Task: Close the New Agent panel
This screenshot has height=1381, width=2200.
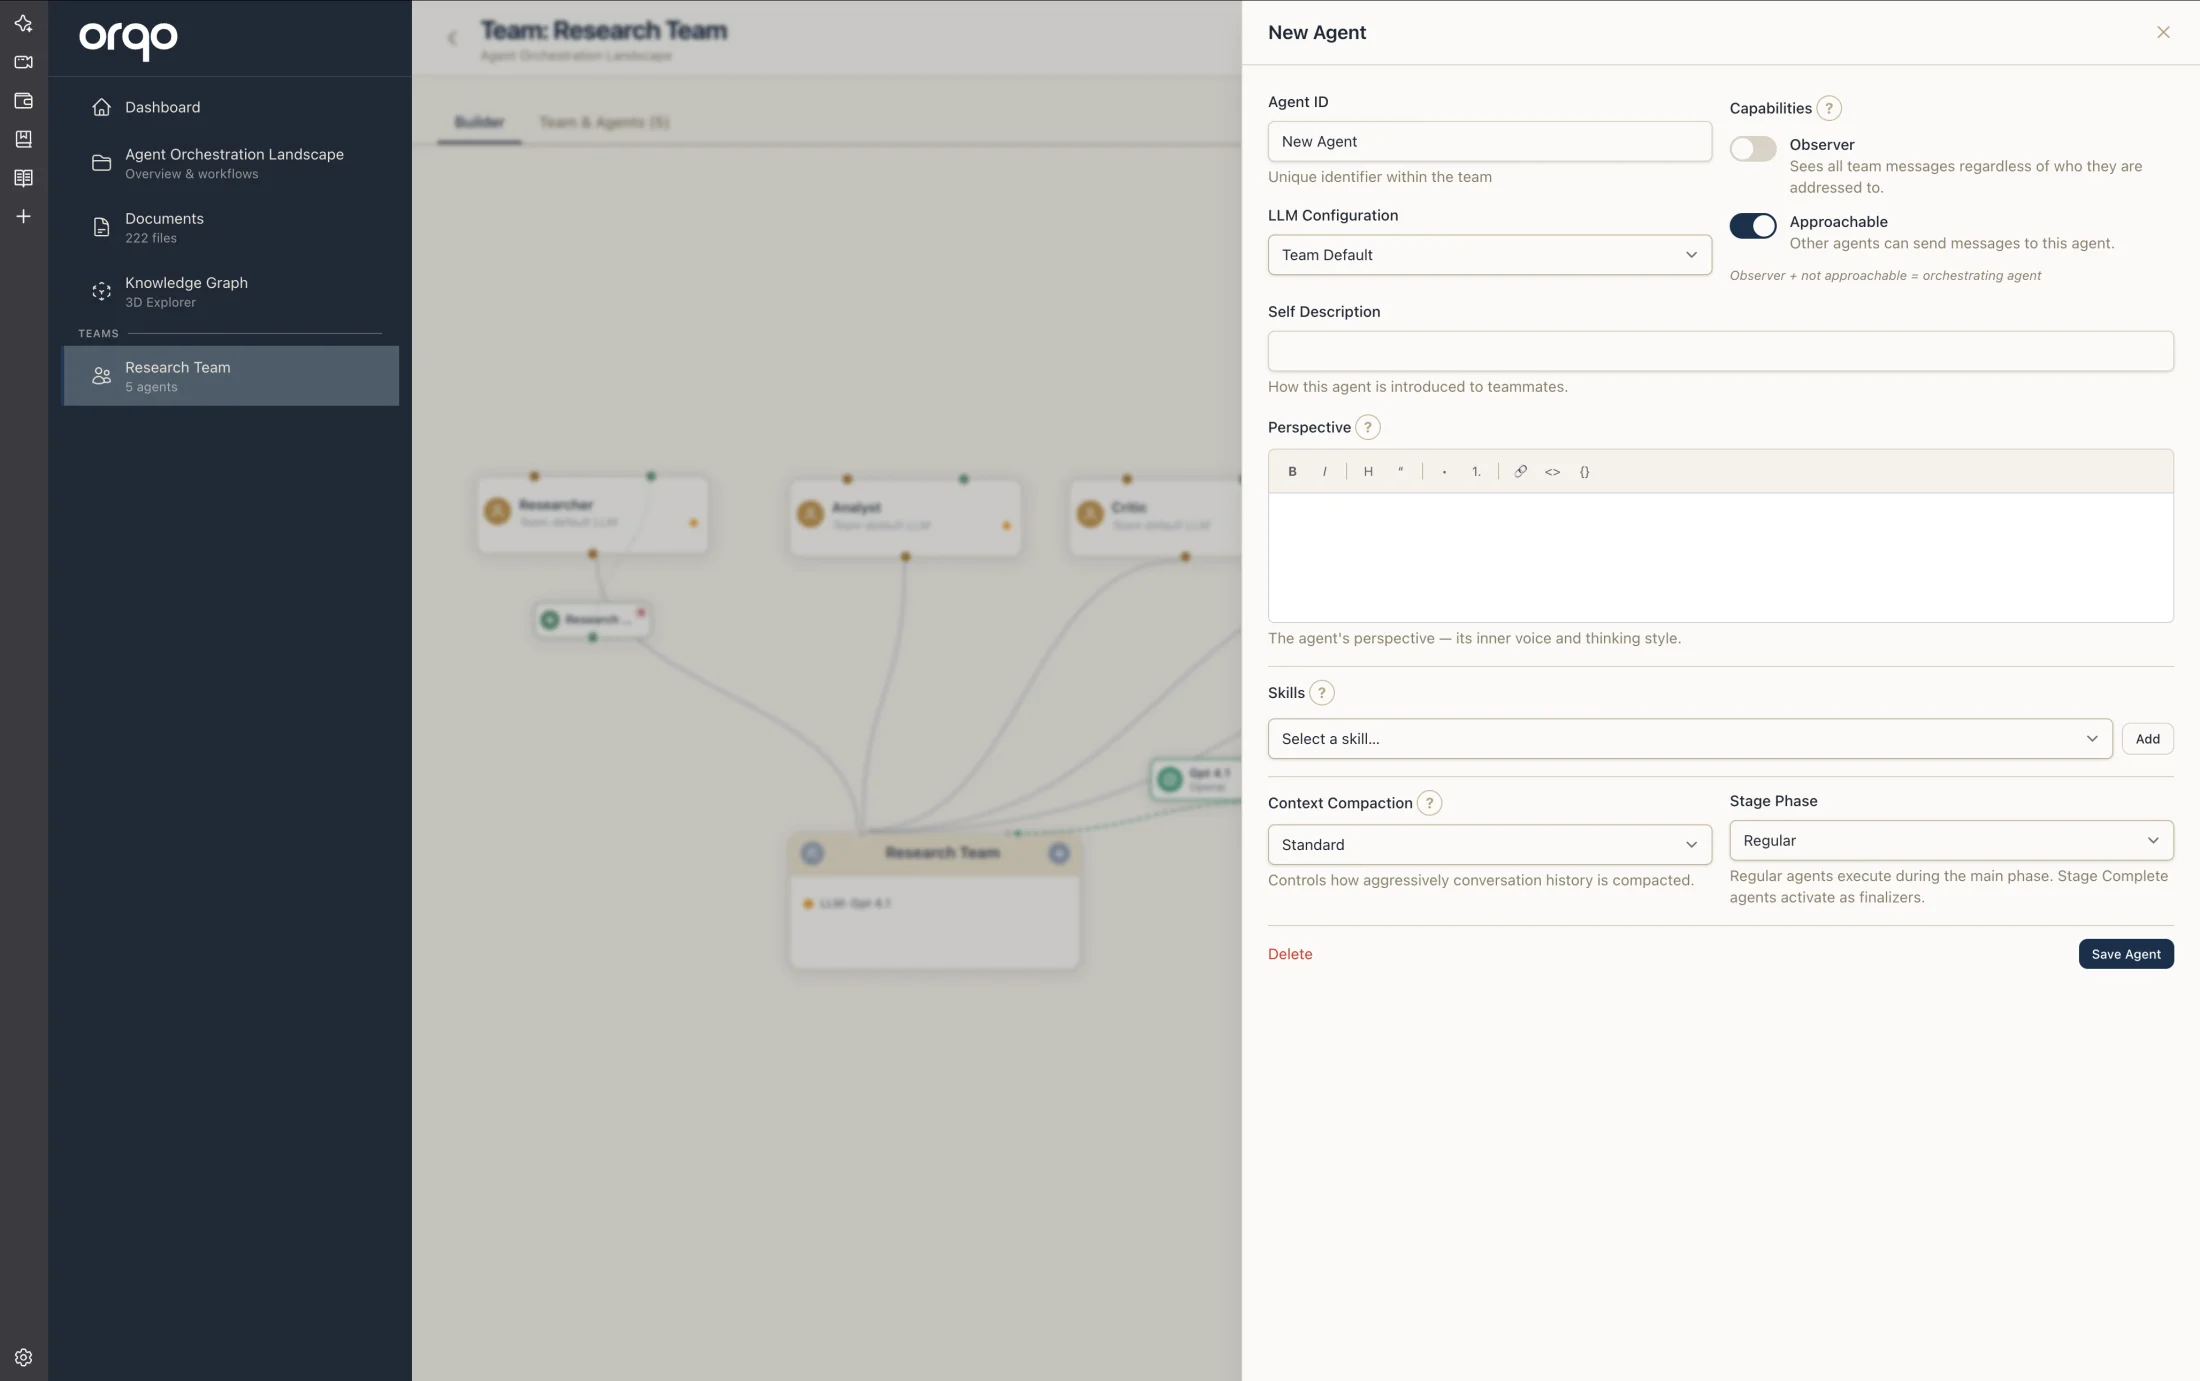Action: point(2163,32)
